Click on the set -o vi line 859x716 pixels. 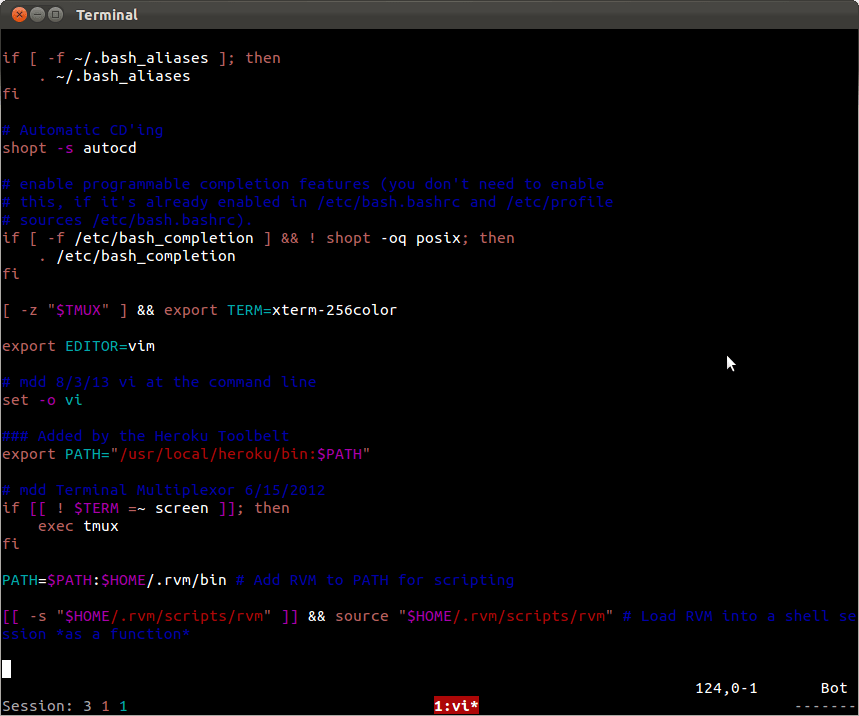click(42, 400)
